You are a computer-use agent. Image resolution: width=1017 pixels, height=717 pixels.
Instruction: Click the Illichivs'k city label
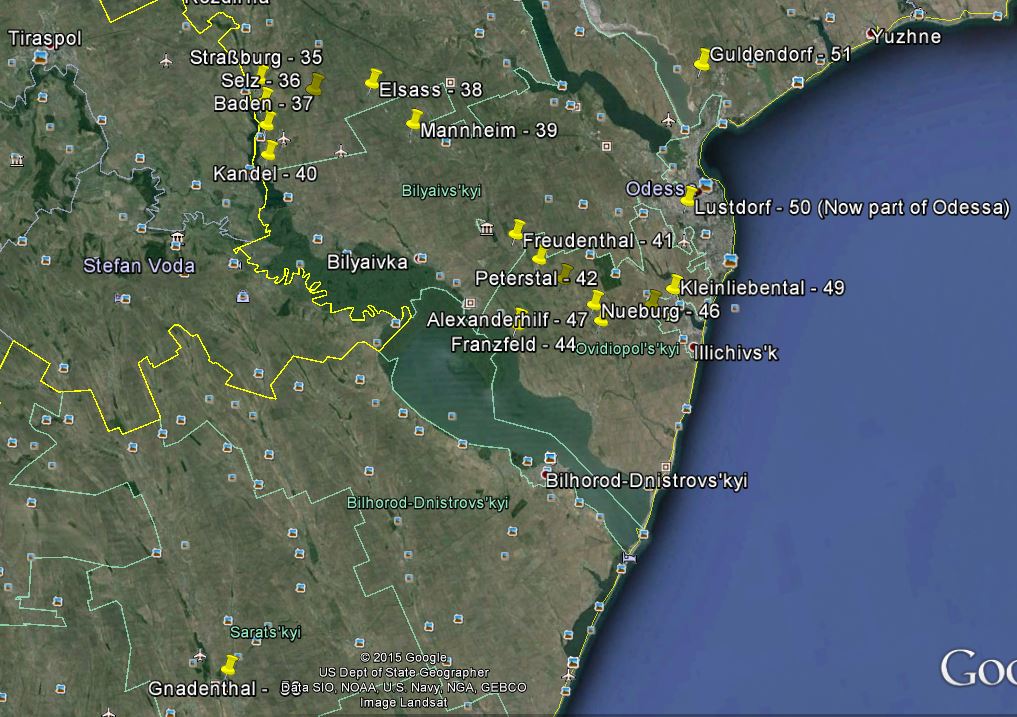[x=738, y=353]
